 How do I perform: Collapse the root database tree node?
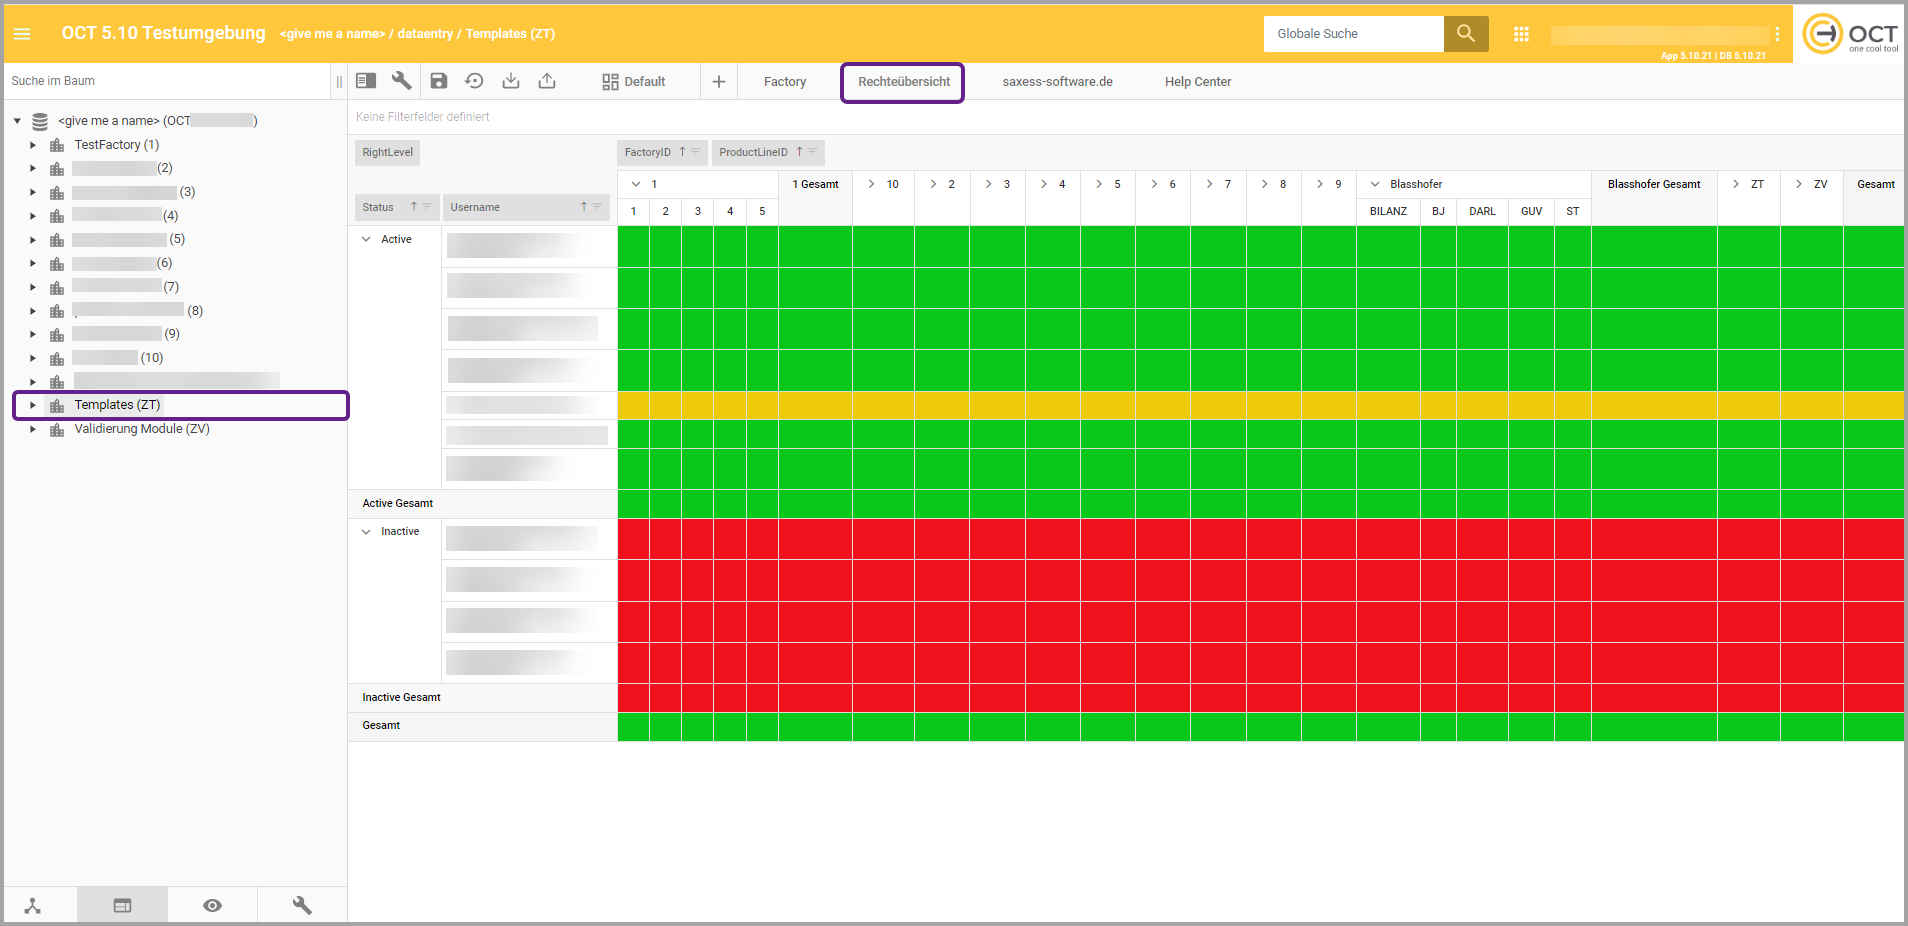17,121
